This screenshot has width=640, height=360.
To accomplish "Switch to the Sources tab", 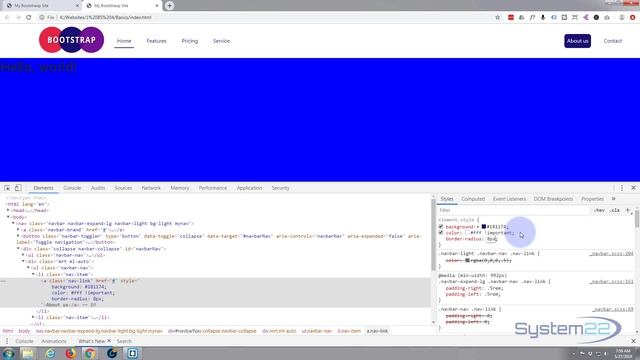I will (x=123, y=188).
